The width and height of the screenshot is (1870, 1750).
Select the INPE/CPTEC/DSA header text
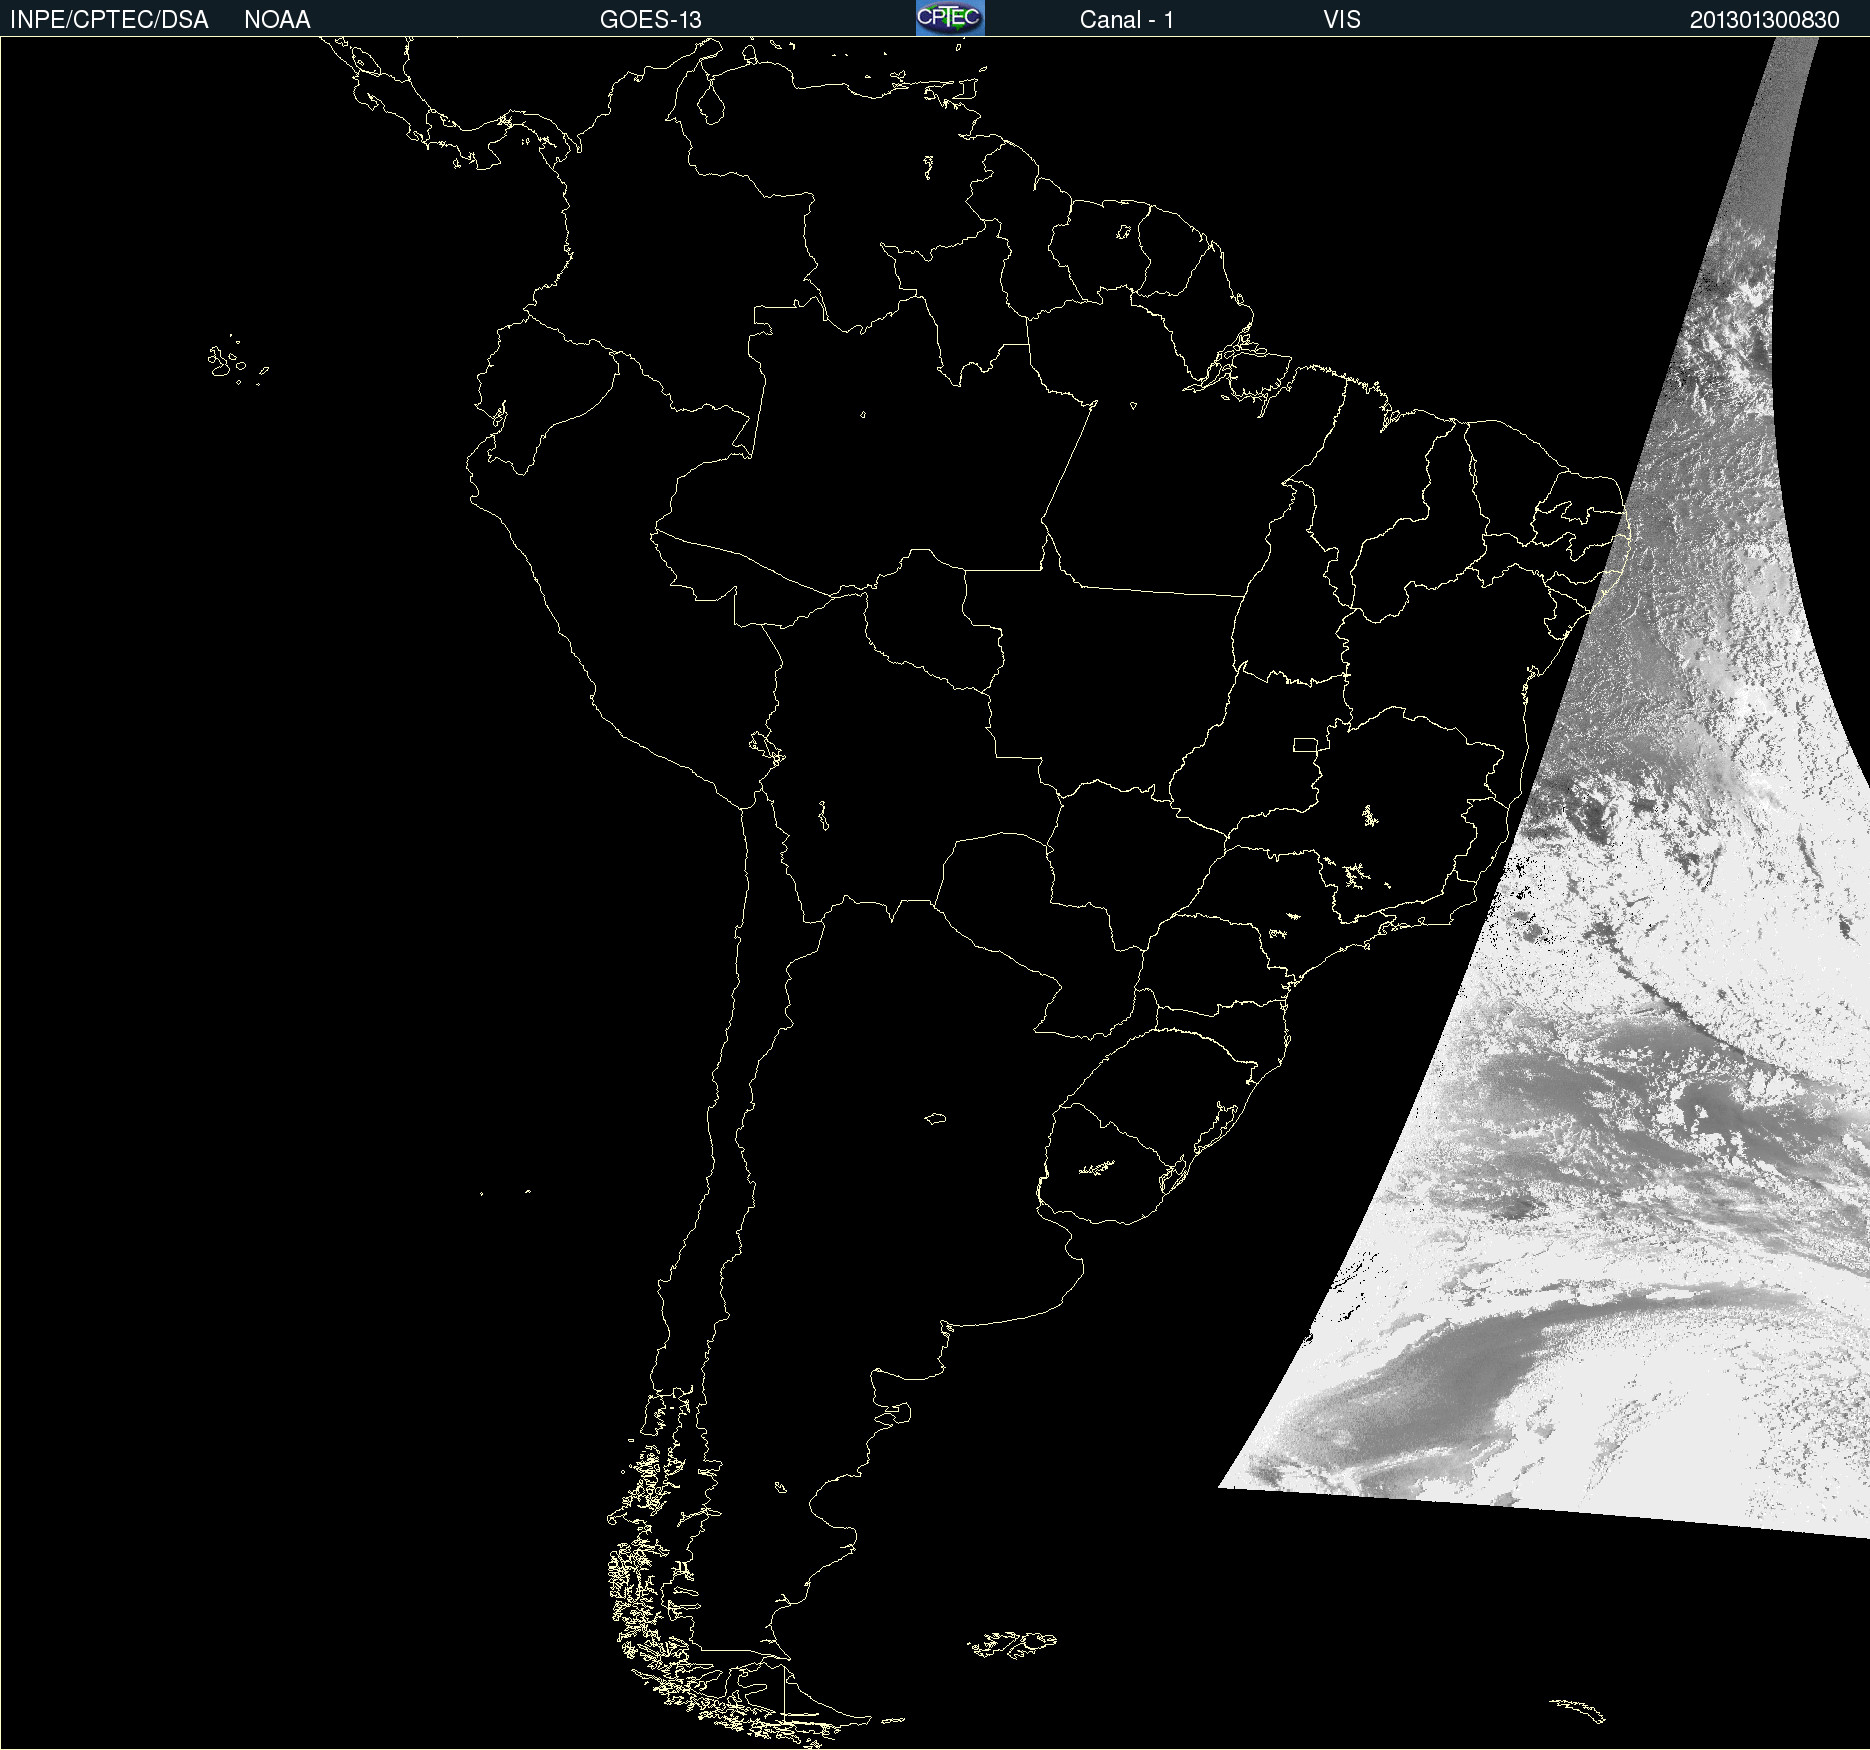(109, 20)
